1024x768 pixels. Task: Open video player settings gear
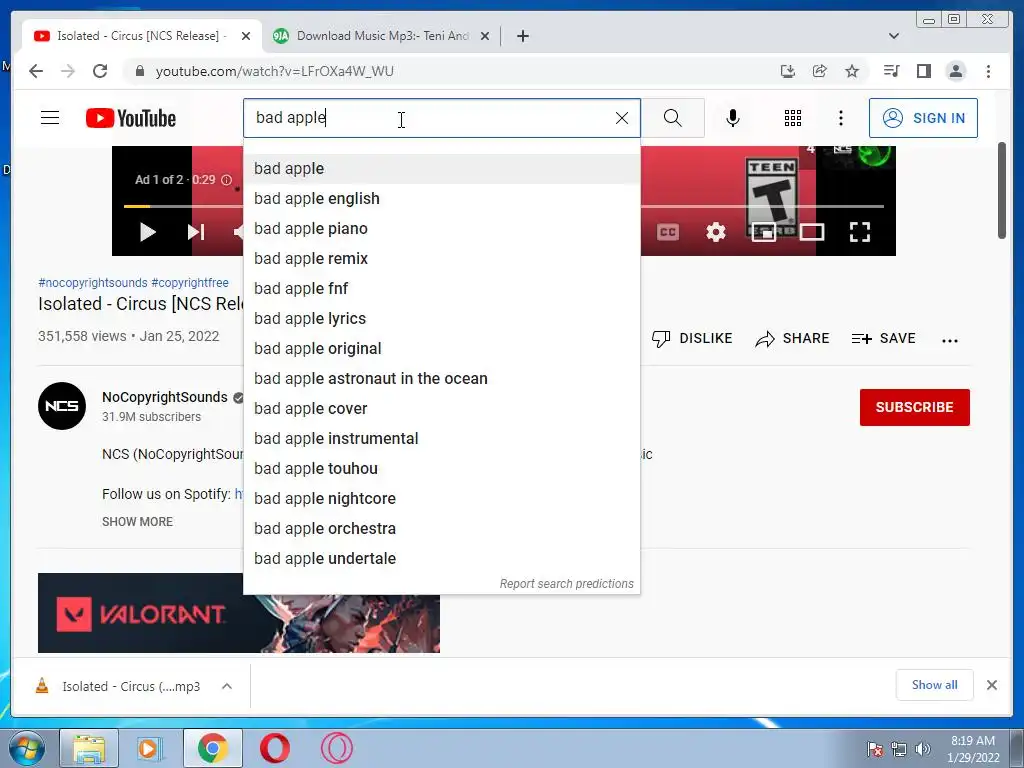pyautogui.click(x=716, y=232)
